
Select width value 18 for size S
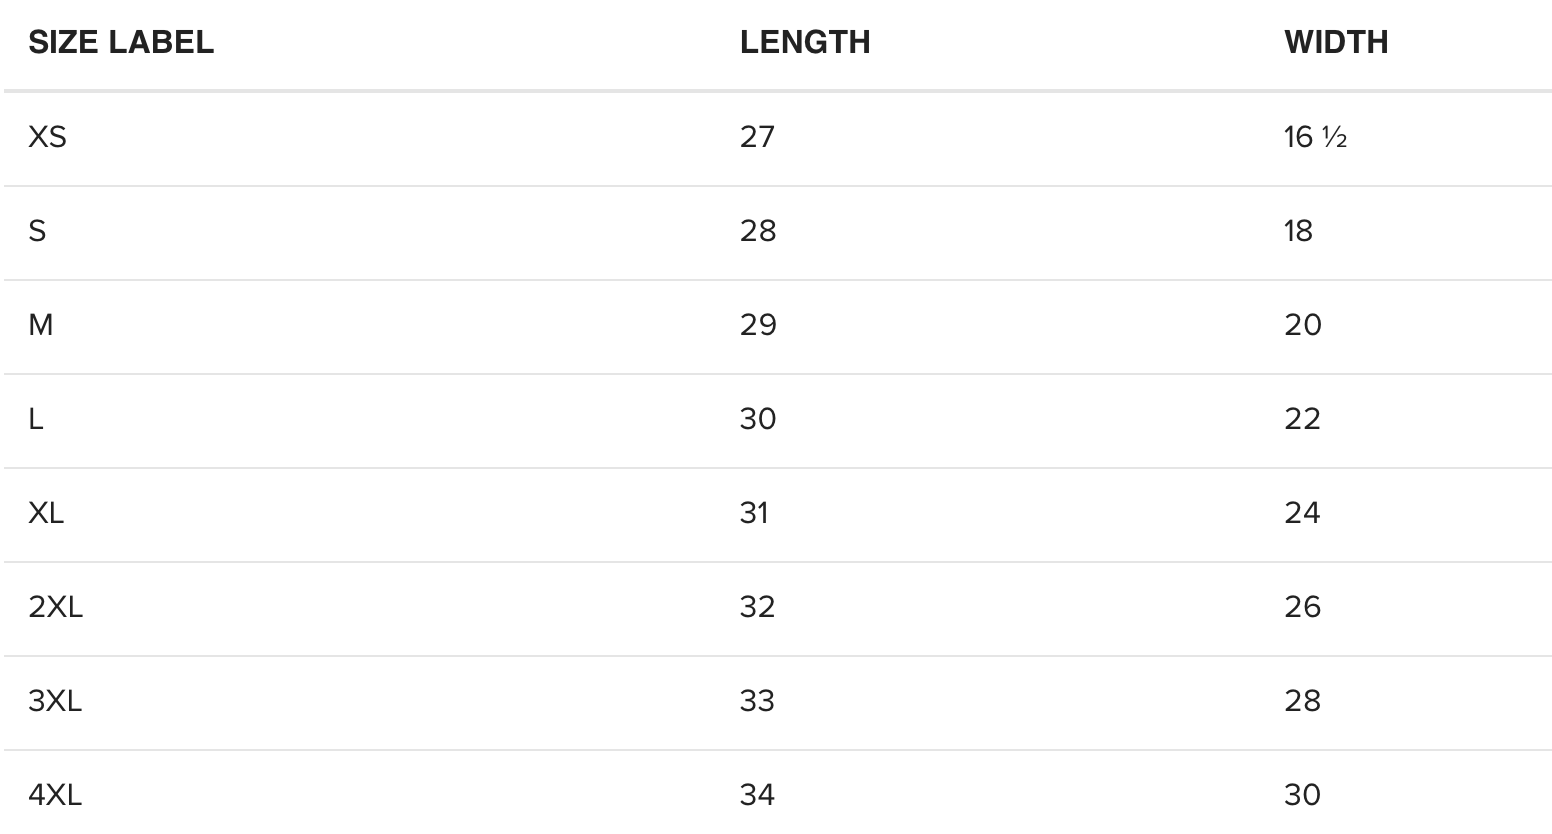1298,231
